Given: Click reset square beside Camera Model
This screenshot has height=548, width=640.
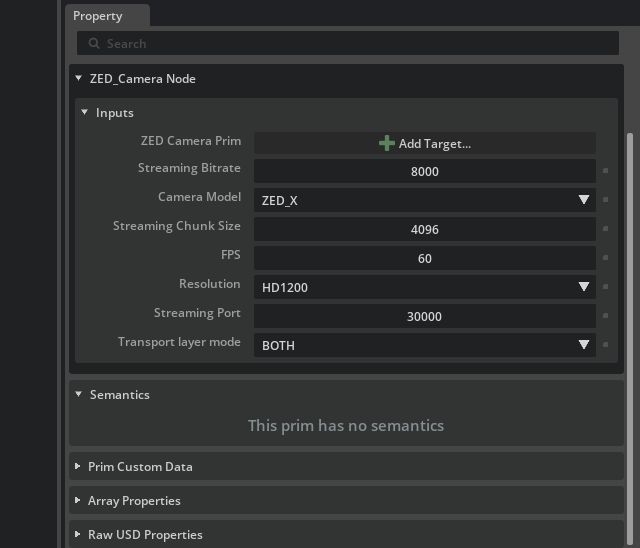Looking at the screenshot, I should coord(605,200).
